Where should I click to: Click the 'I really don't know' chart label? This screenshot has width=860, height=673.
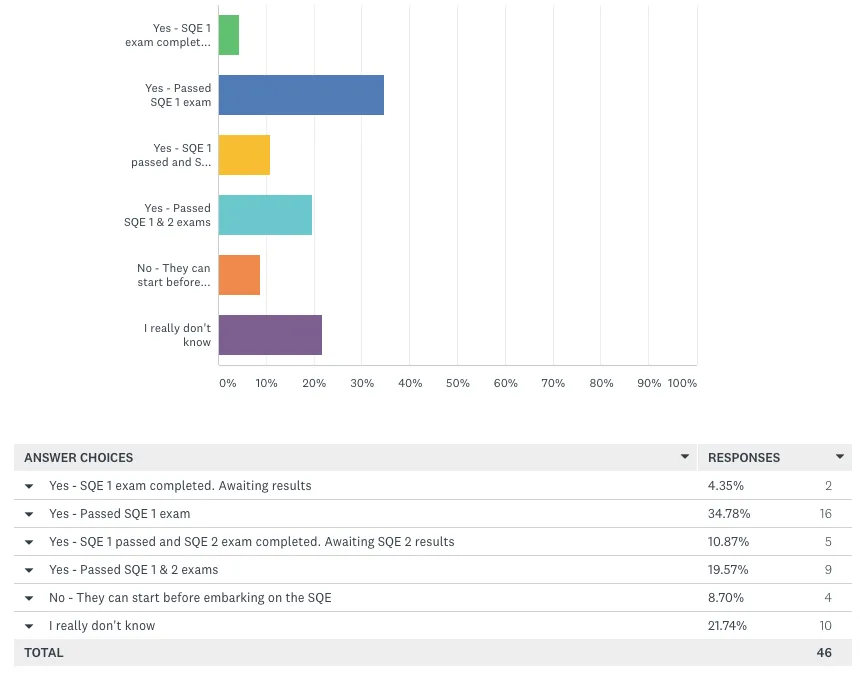[177, 335]
